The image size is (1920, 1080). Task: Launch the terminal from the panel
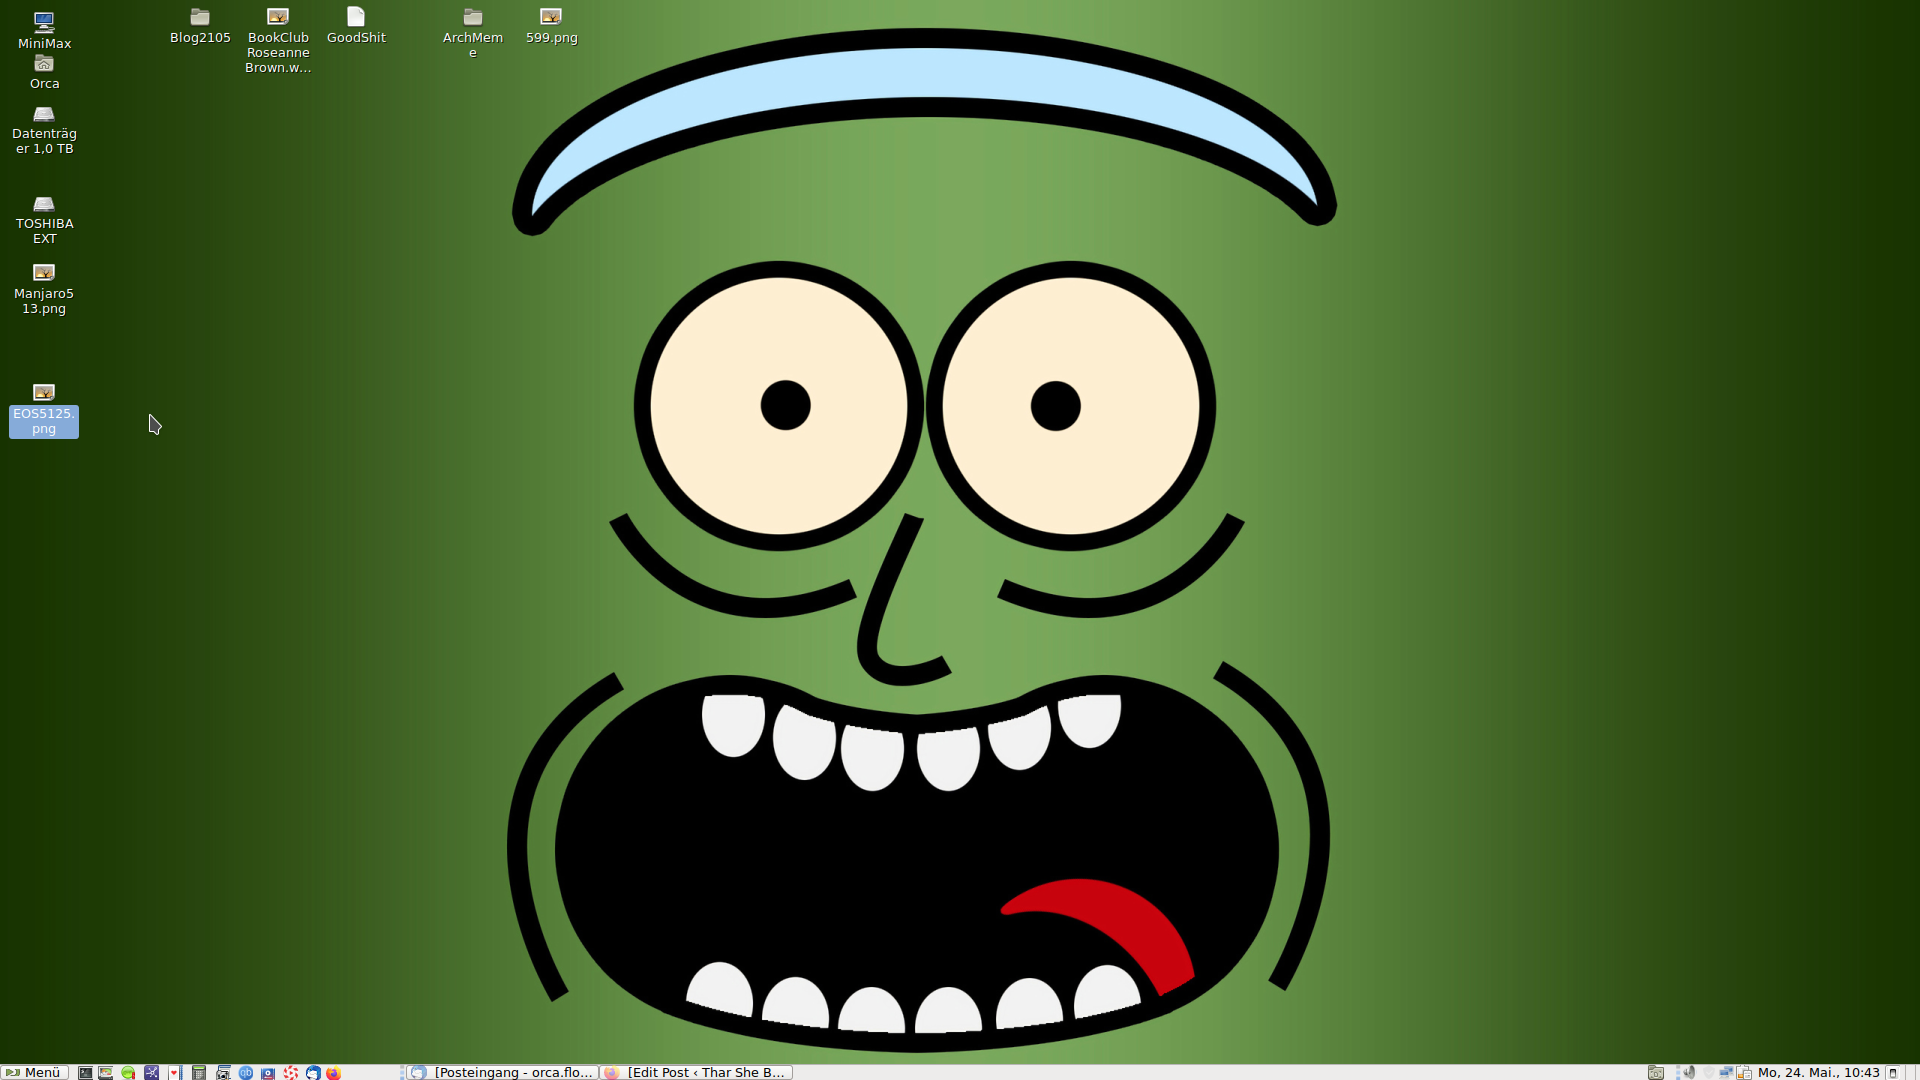(85, 1072)
